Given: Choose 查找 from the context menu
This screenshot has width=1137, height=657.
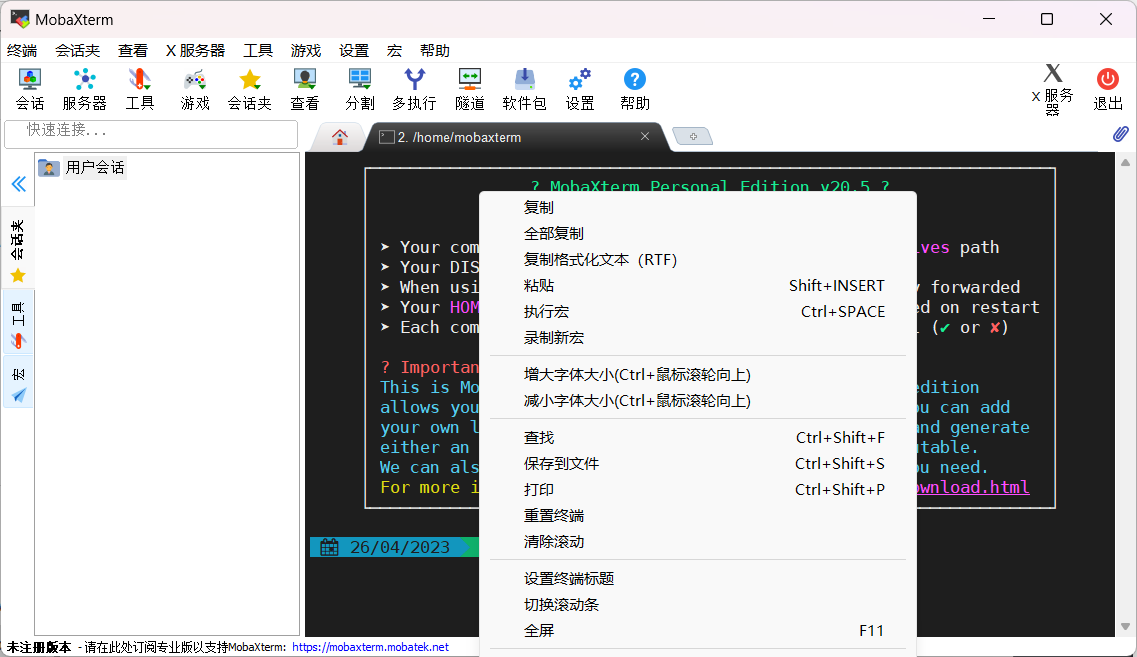Looking at the screenshot, I should point(698,438).
